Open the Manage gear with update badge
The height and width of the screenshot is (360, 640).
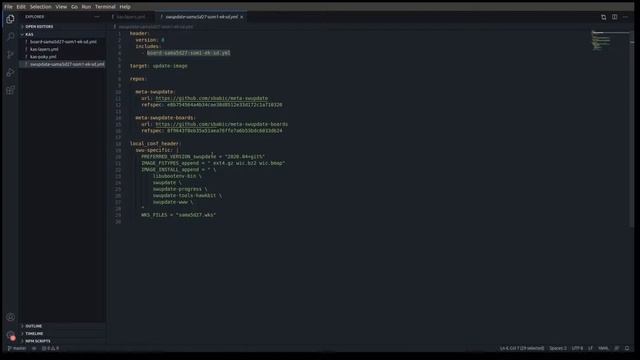(x=11, y=335)
